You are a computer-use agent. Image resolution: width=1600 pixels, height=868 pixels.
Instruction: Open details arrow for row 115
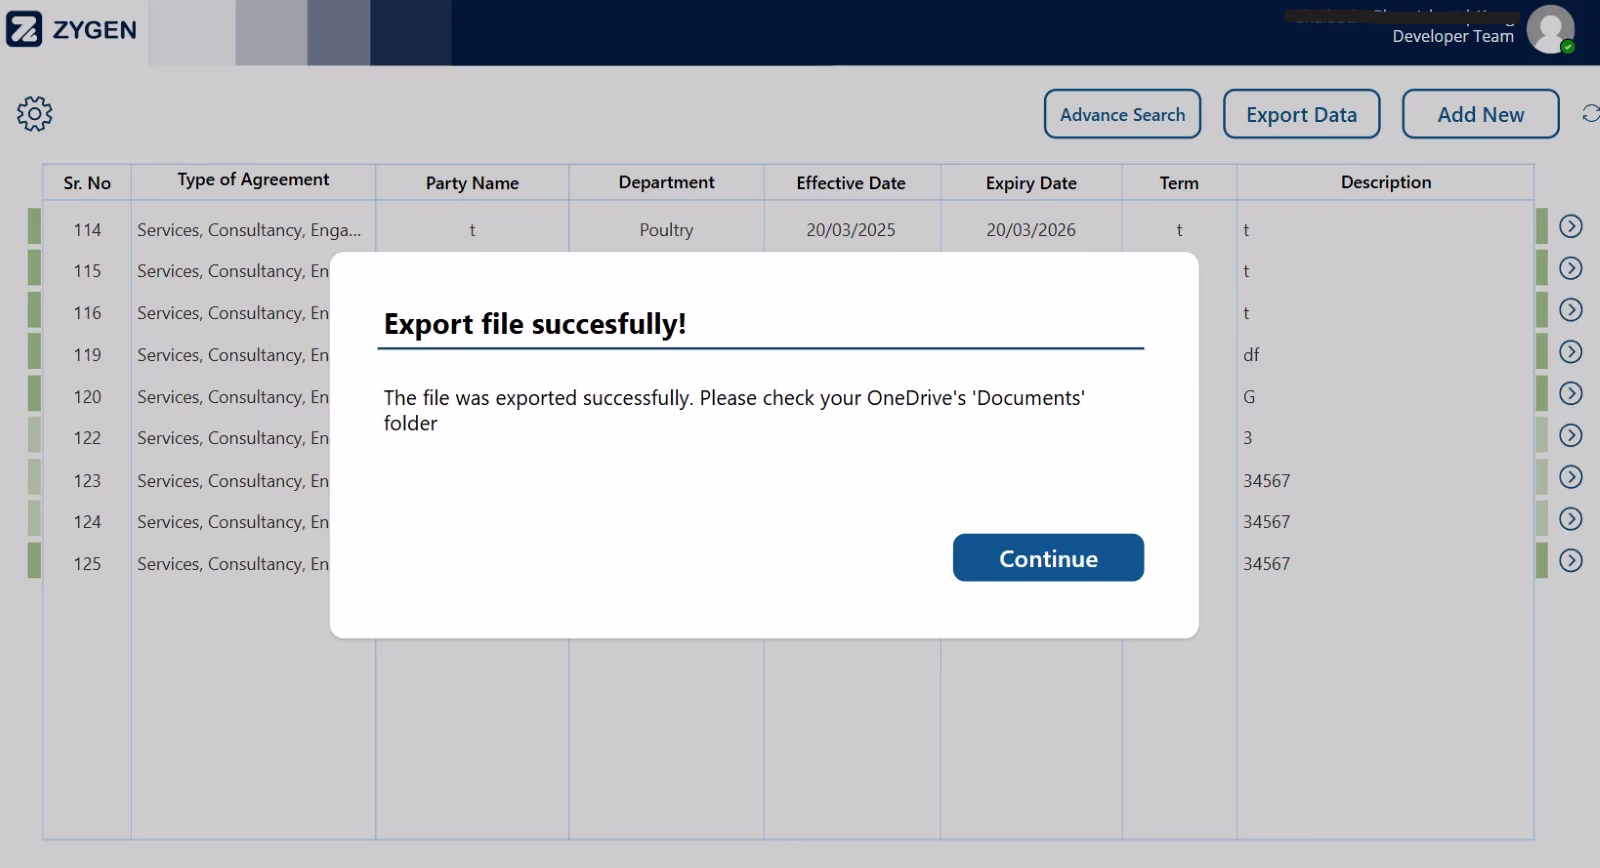[x=1571, y=268]
